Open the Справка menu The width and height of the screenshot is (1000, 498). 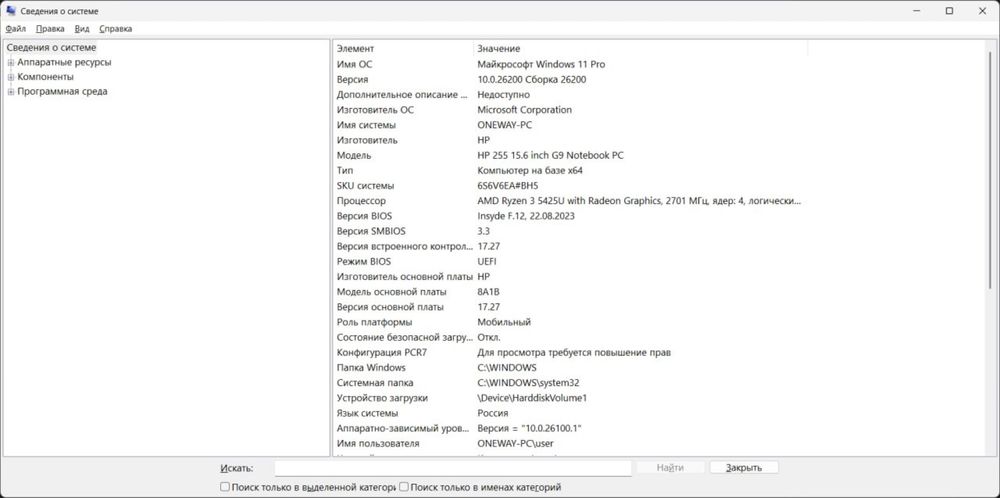tap(115, 29)
